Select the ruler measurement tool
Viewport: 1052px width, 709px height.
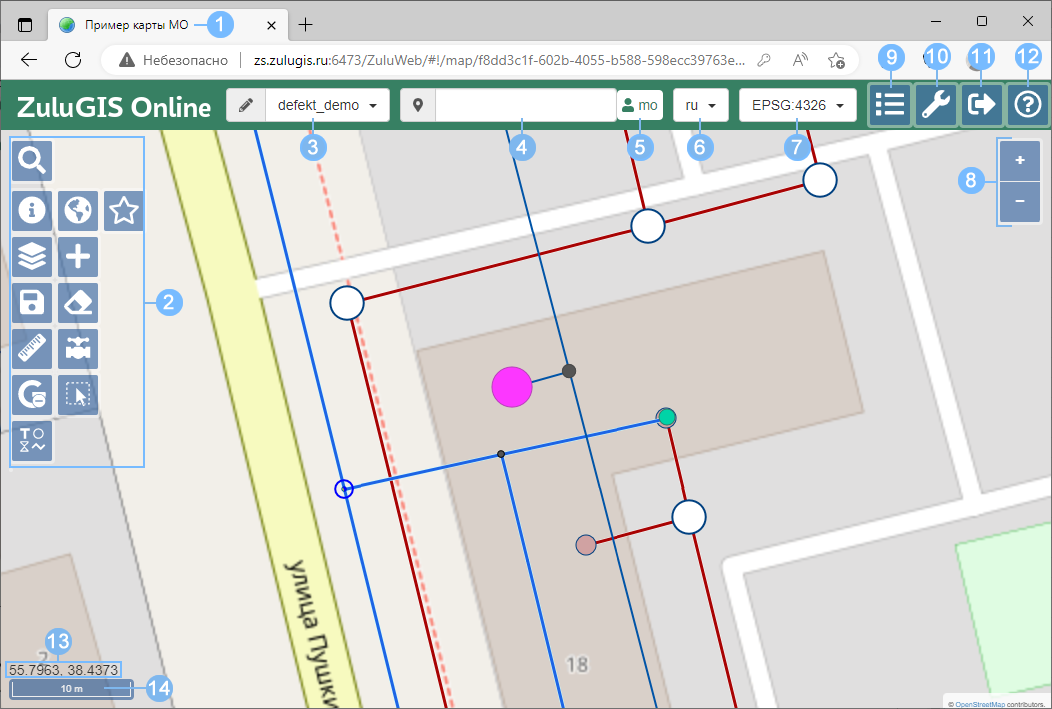click(x=32, y=349)
